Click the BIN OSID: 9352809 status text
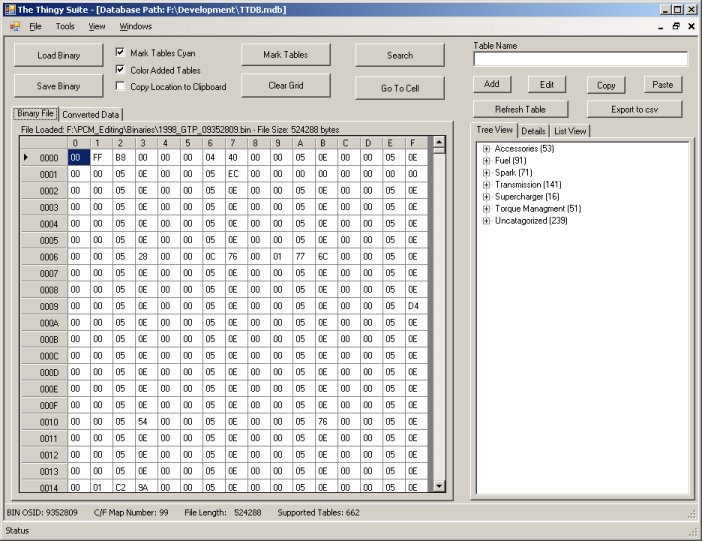The height and width of the screenshot is (541, 702). click(x=42, y=512)
